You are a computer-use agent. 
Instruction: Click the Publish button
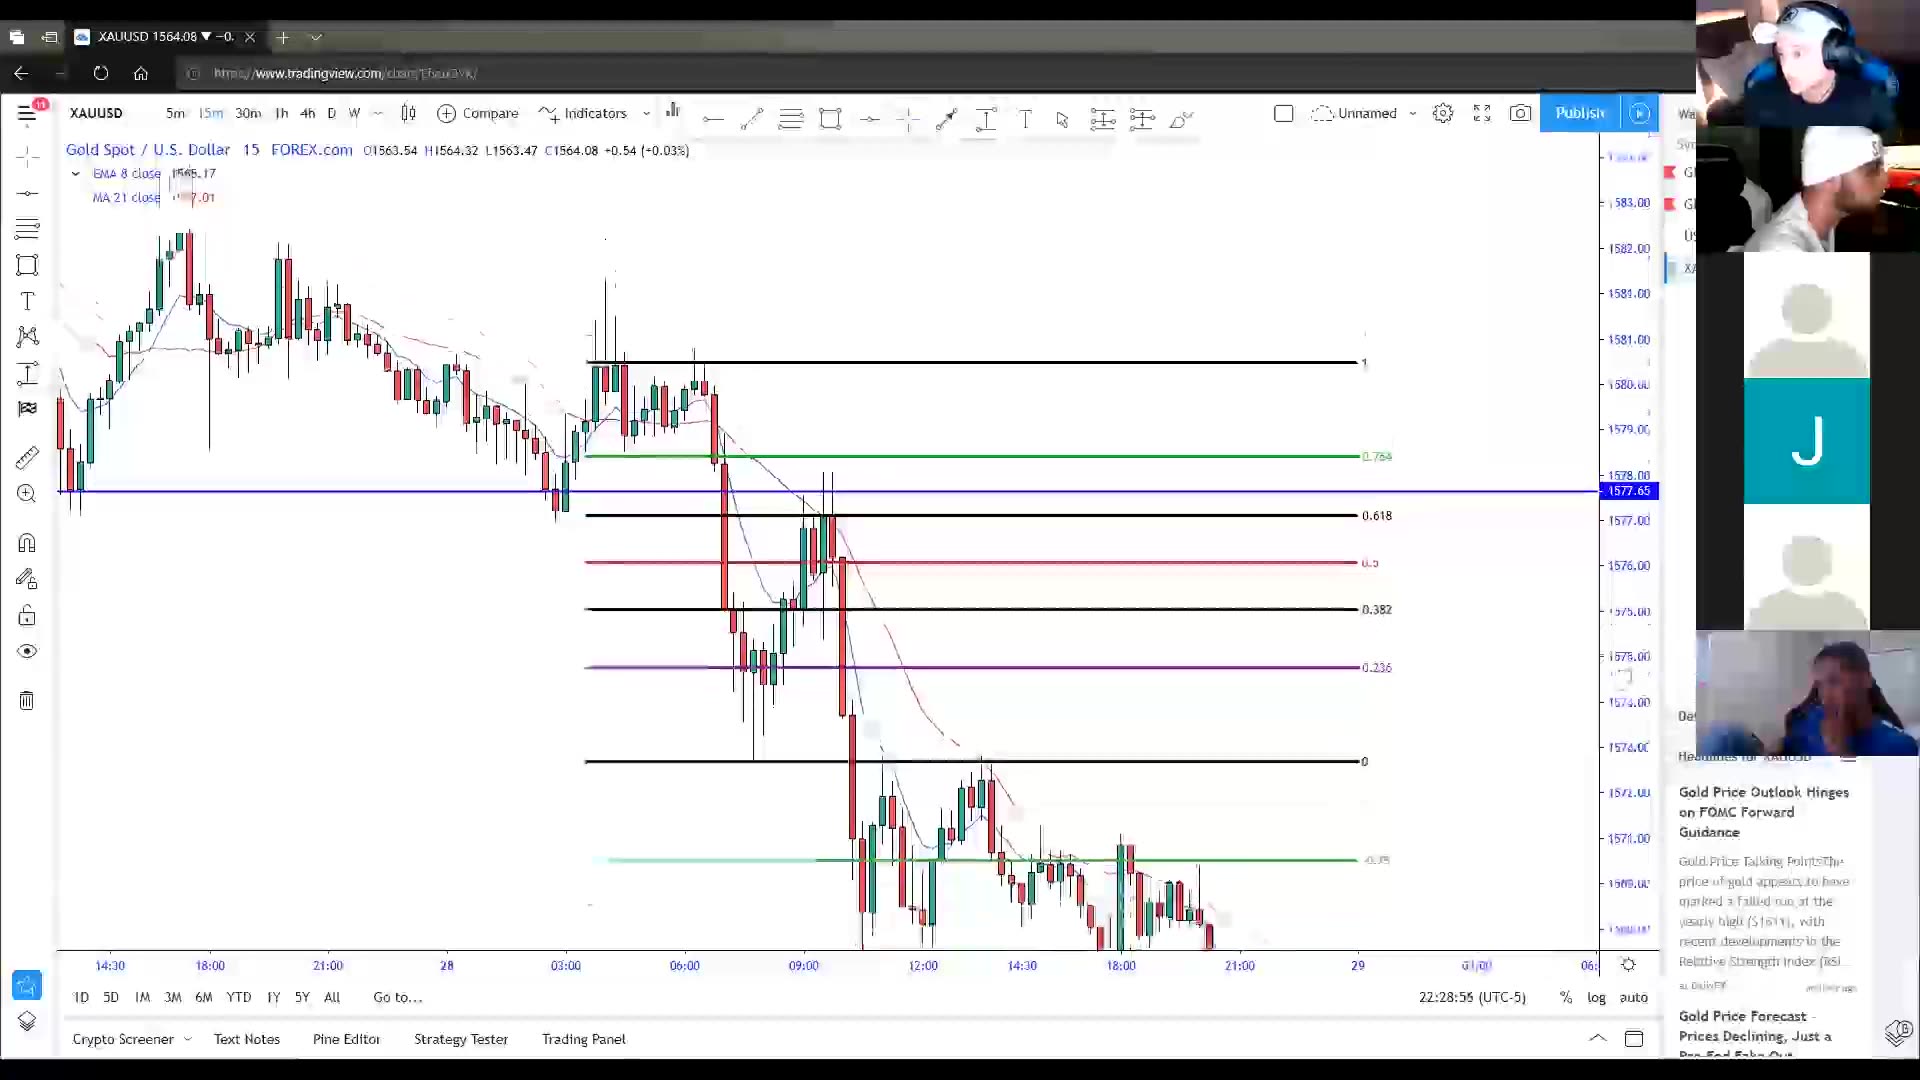click(x=1580, y=113)
